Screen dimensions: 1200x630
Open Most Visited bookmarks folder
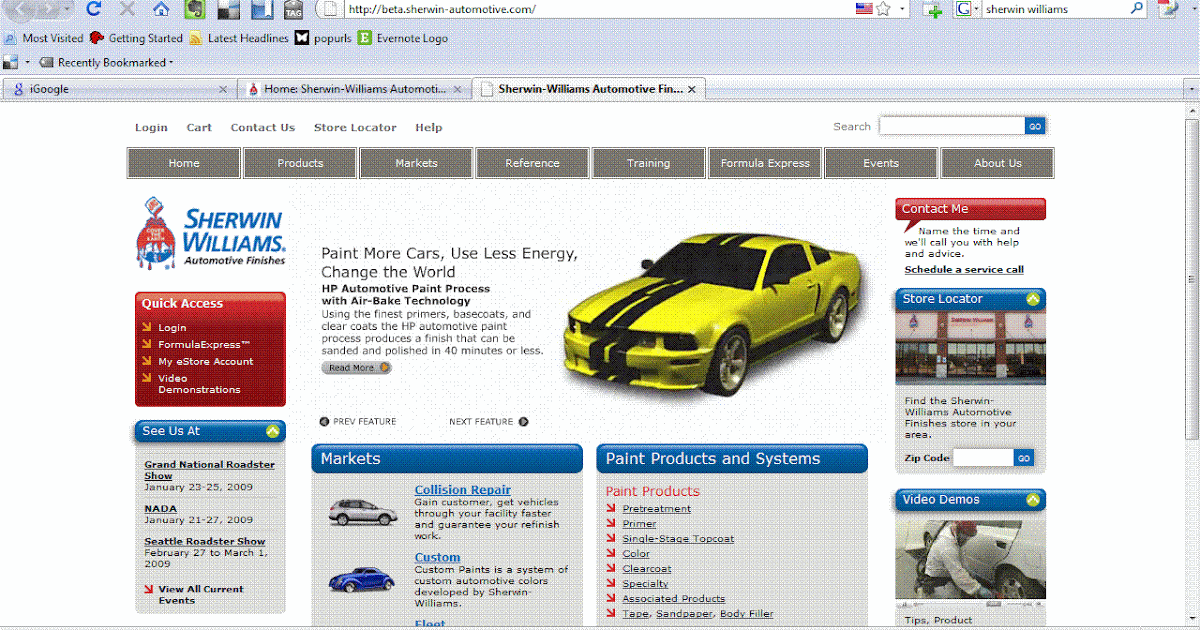coord(44,38)
